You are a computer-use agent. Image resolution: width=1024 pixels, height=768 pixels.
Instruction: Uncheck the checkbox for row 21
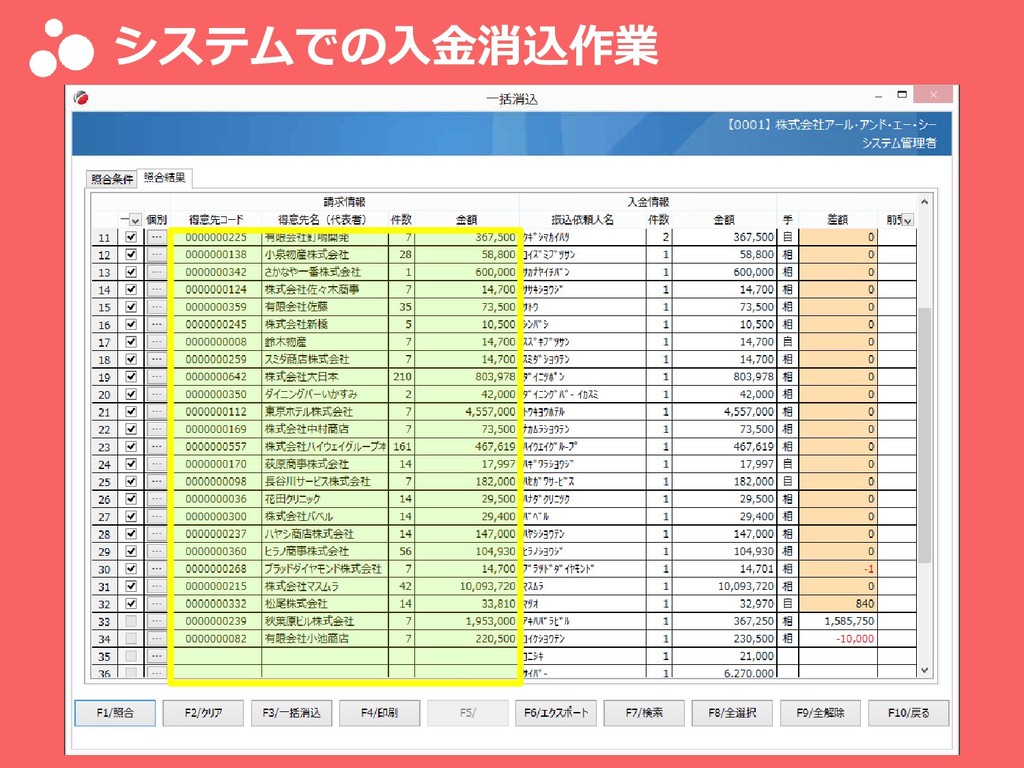131,411
